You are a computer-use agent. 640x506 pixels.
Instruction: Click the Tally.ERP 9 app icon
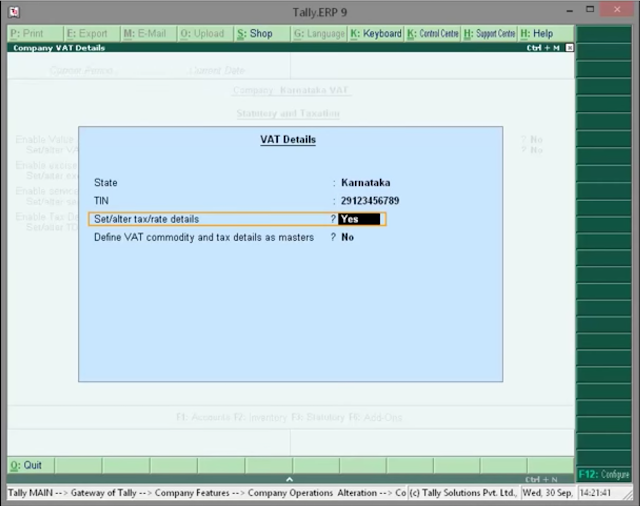coord(14,12)
